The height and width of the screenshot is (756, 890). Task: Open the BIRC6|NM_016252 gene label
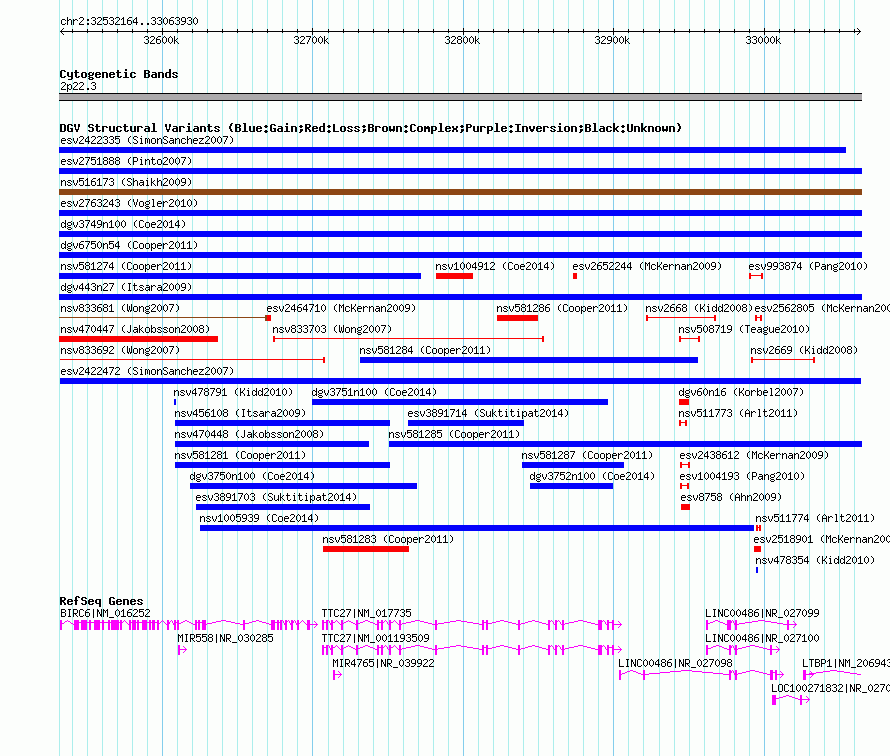coord(105,613)
